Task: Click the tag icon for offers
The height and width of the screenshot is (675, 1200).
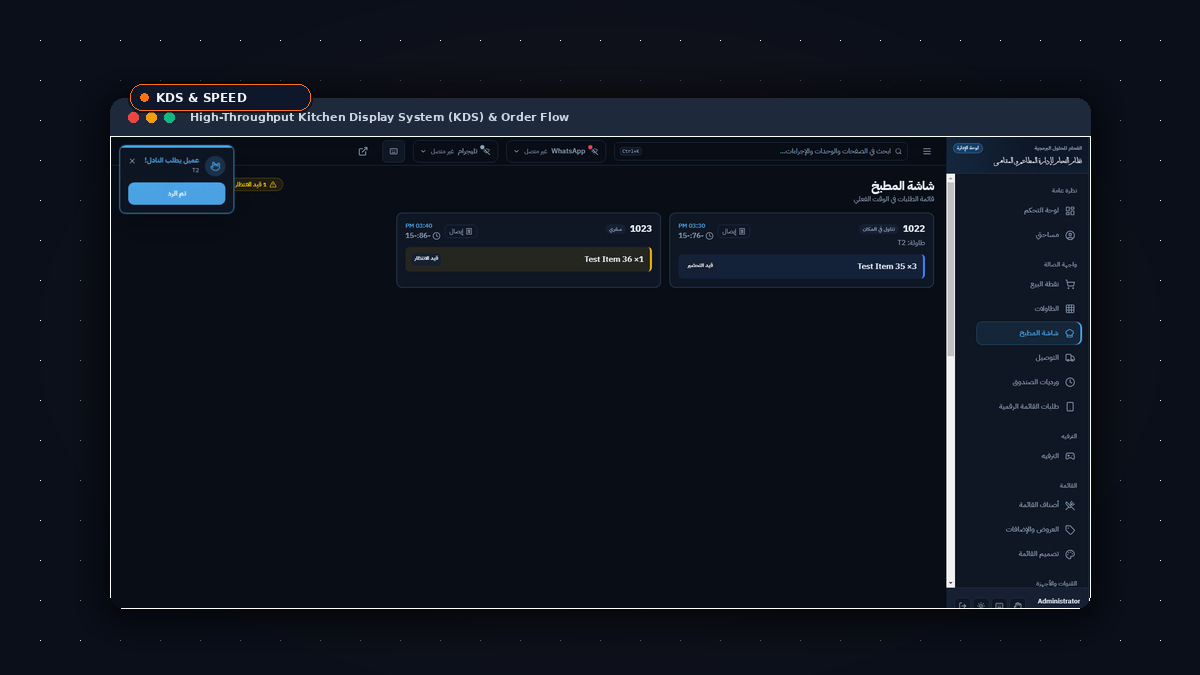Action: [1070, 529]
